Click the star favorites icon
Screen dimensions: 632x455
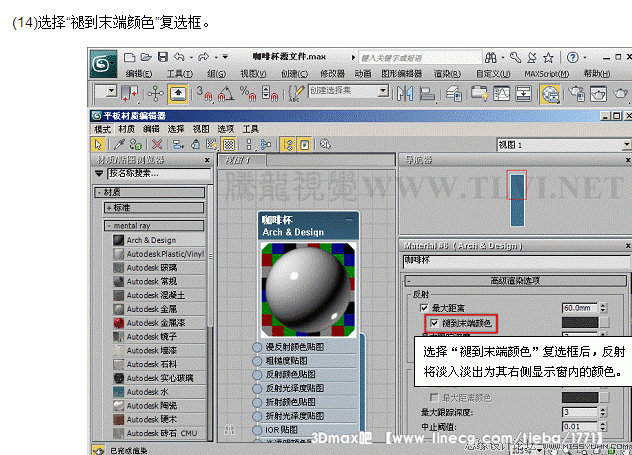click(548, 58)
